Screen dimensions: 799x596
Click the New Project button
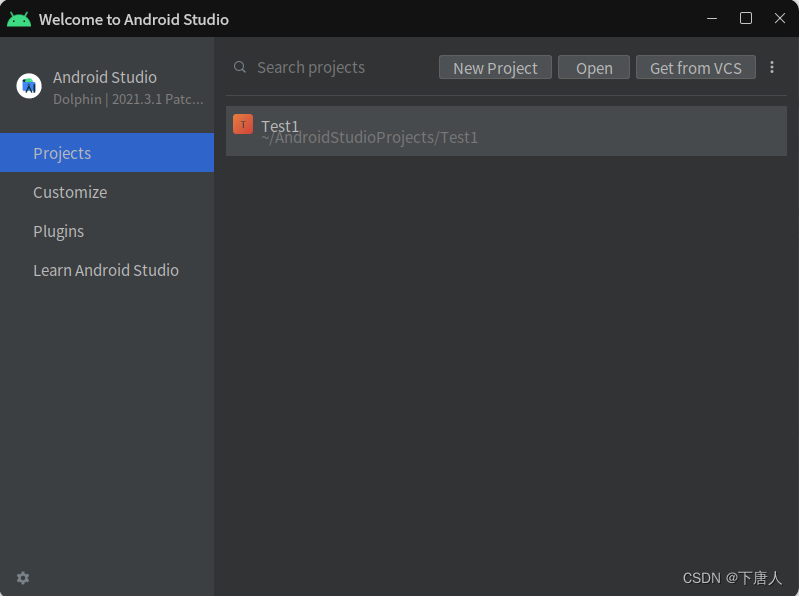pyautogui.click(x=495, y=67)
